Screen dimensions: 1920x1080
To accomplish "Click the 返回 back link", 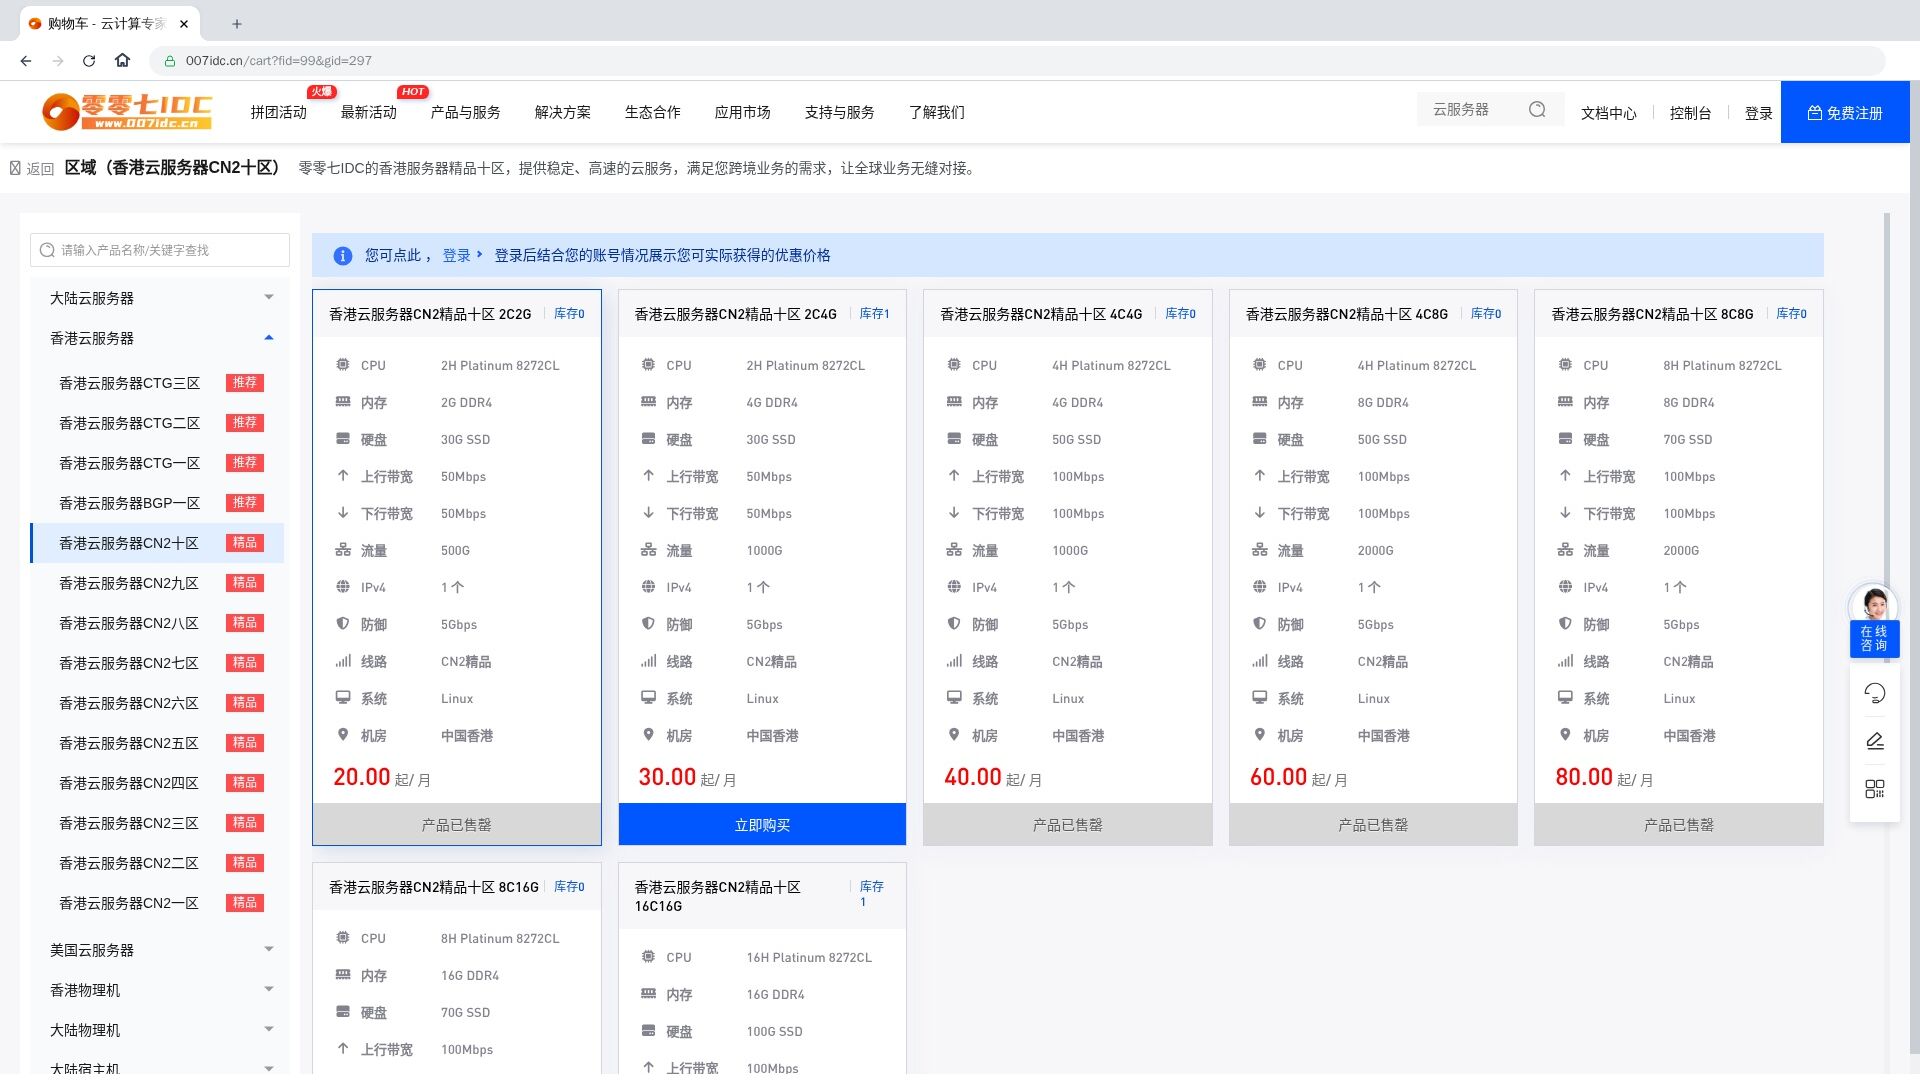I will [32, 169].
